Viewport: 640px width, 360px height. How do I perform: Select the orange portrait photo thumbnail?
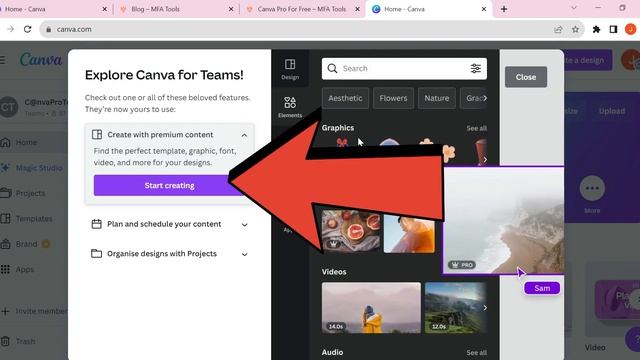coord(409,233)
